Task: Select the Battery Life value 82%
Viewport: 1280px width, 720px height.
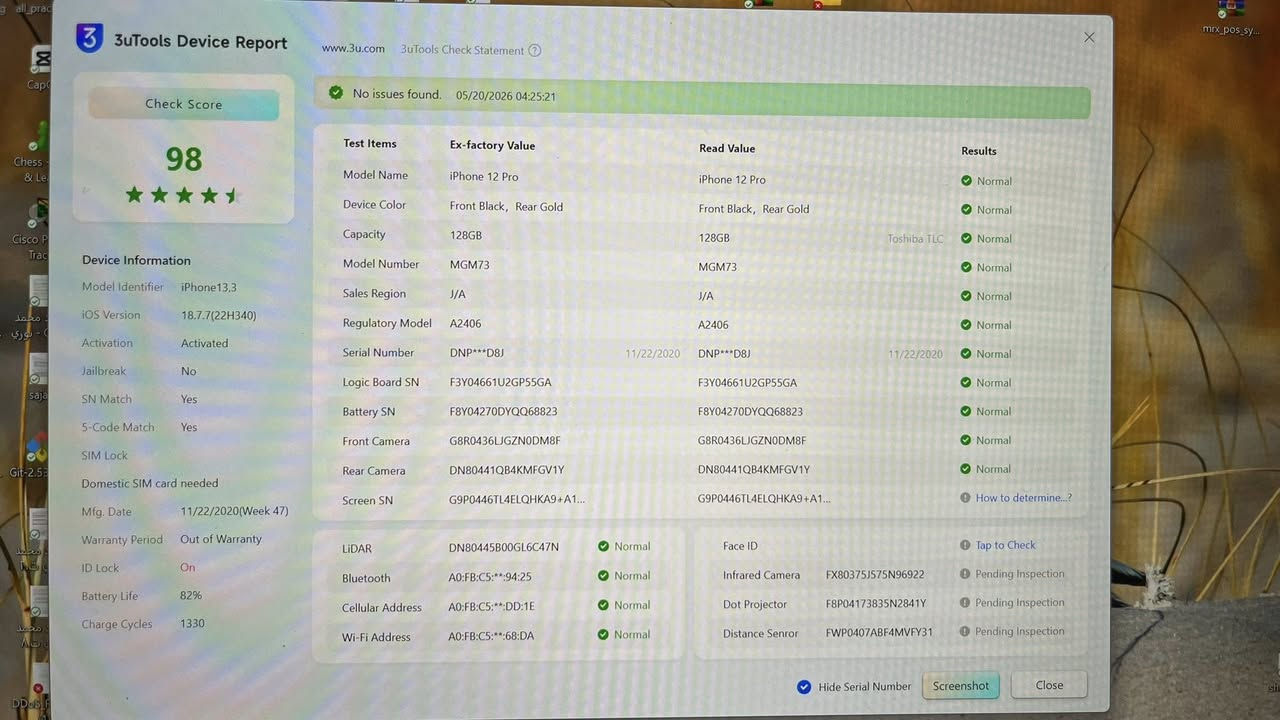Action: (x=191, y=595)
